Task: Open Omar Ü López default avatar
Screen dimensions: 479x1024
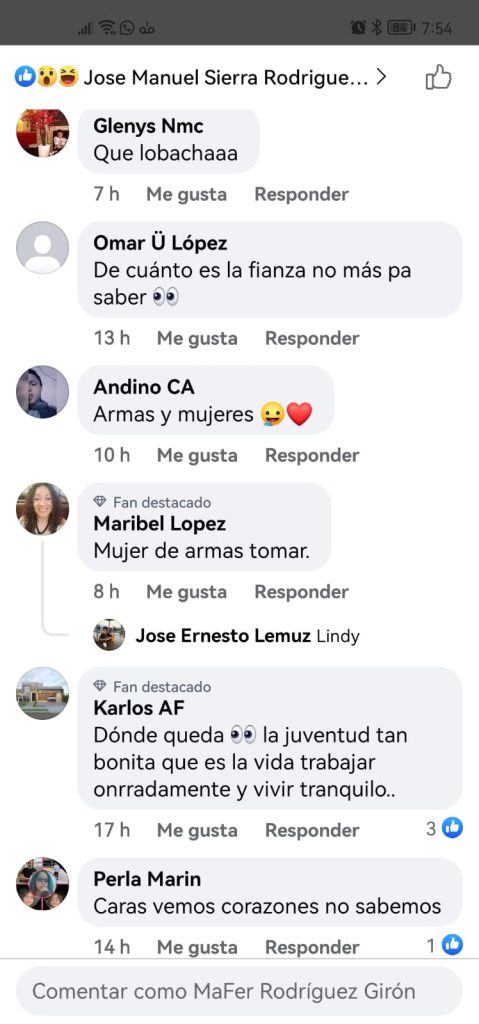Action: click(x=42, y=248)
